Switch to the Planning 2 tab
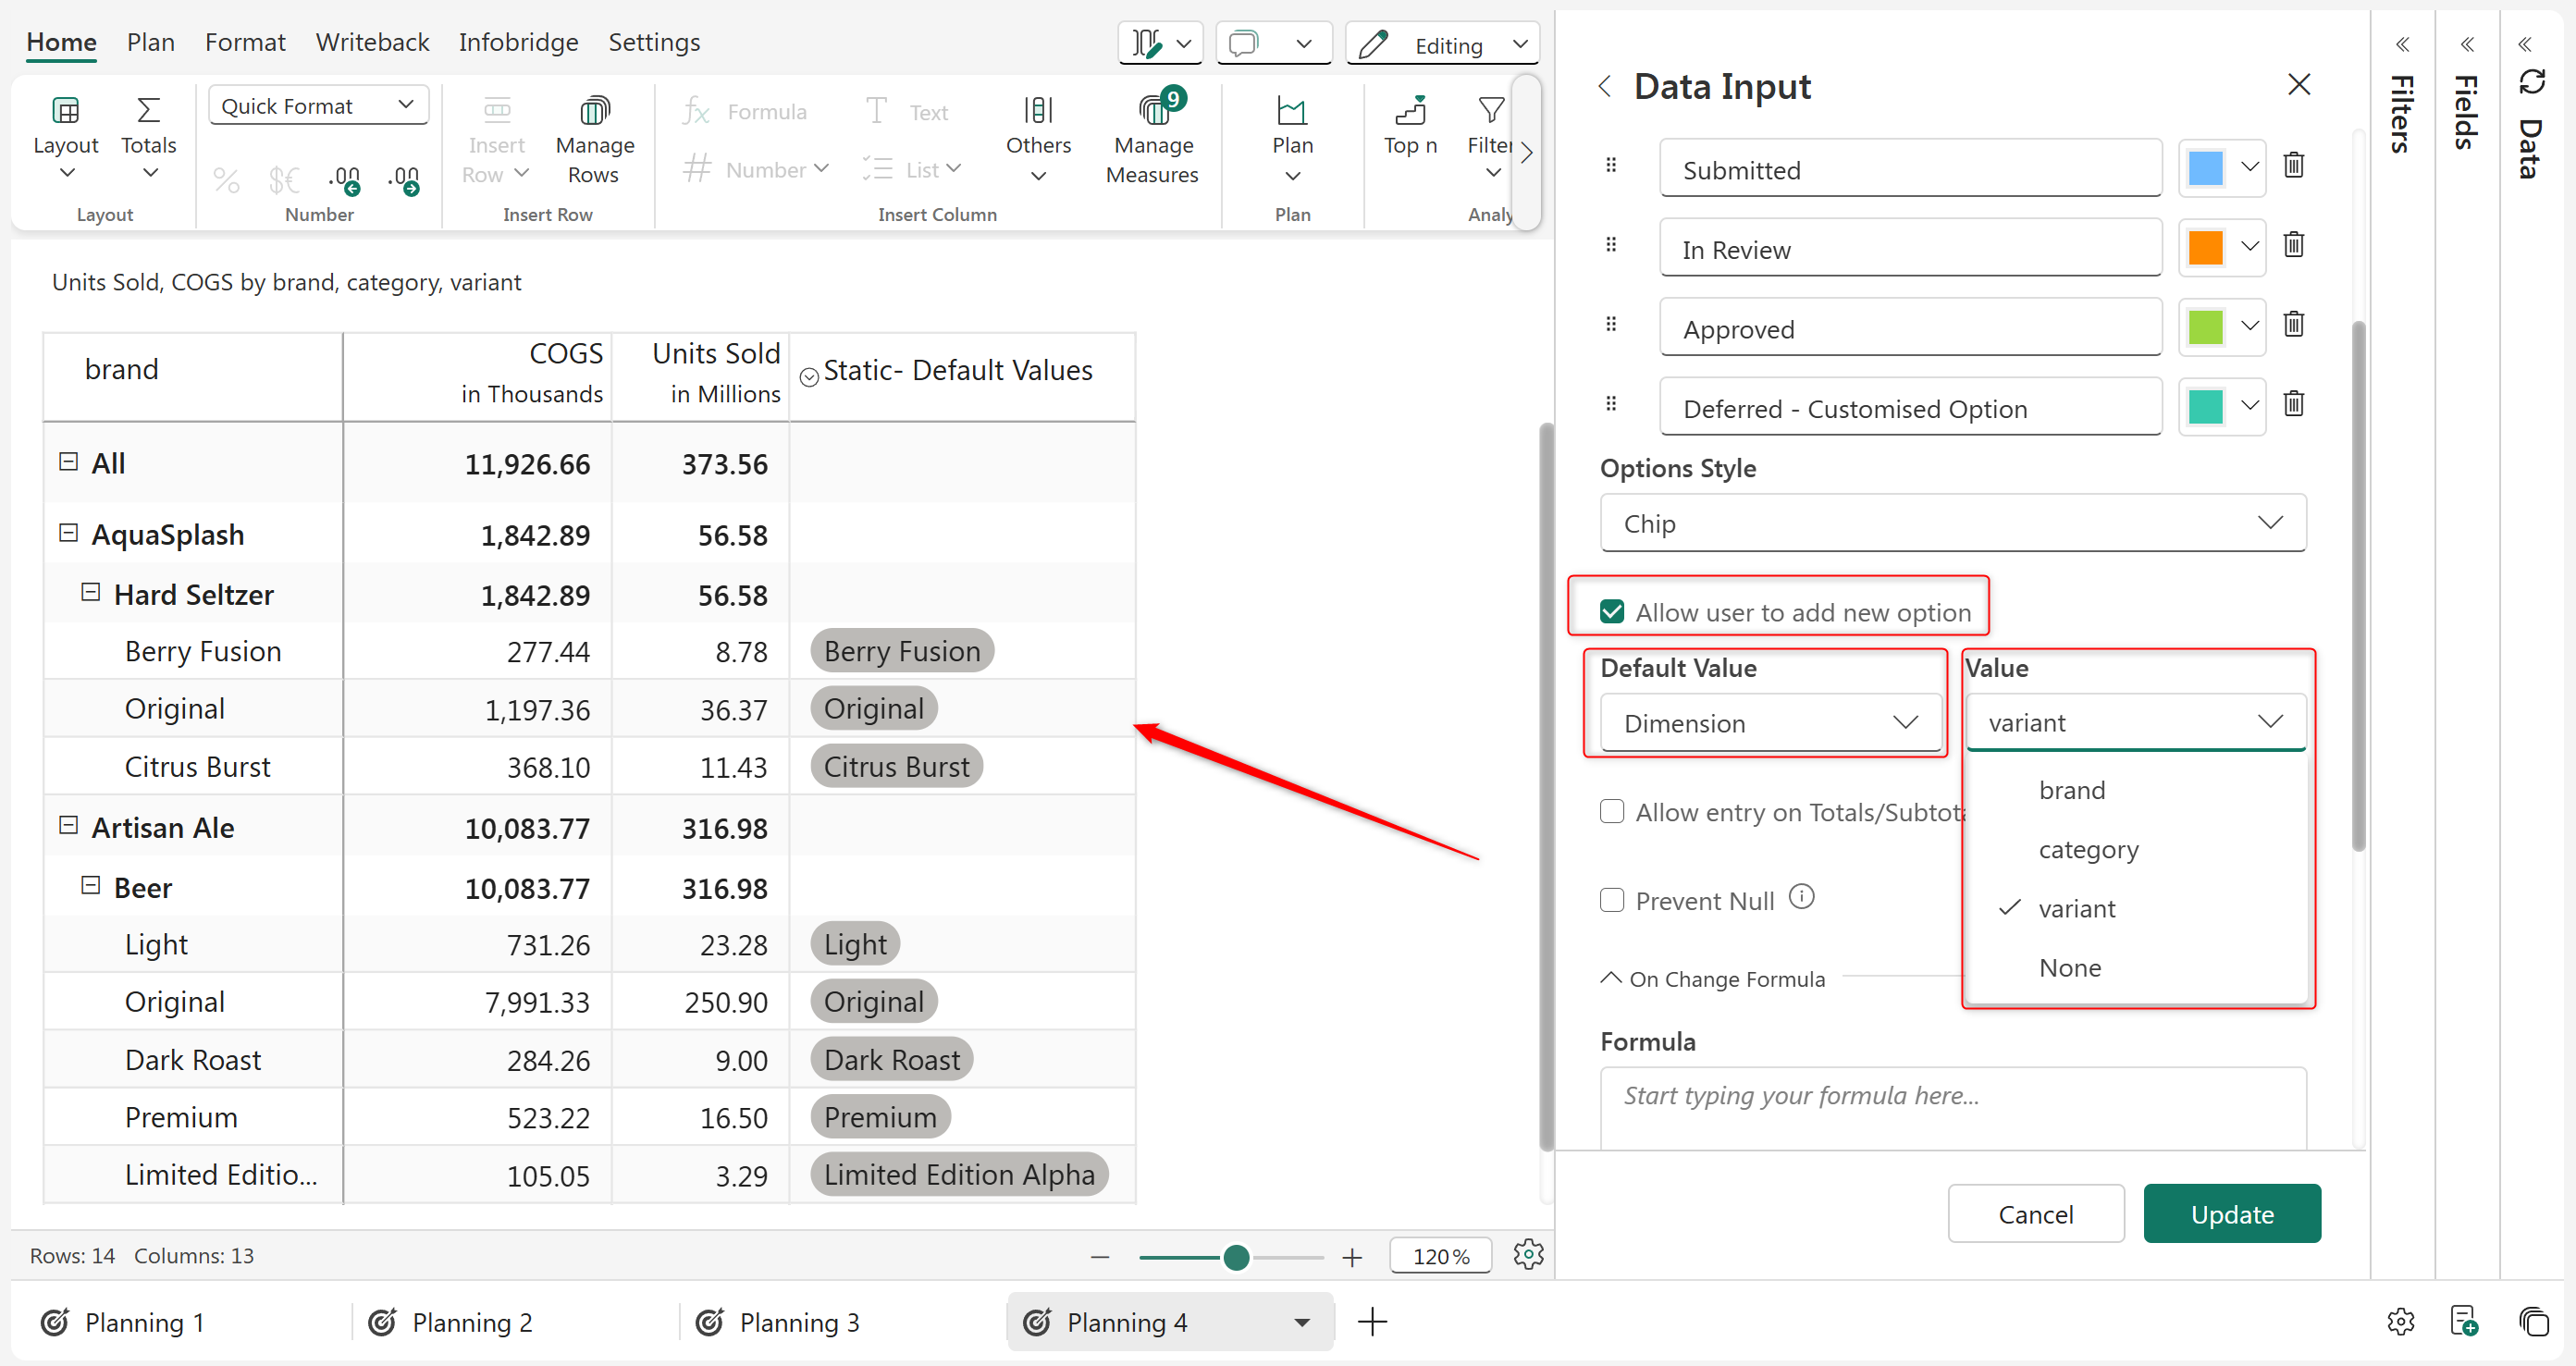Screen dimensions: 2576x1366 [x=471, y=1323]
